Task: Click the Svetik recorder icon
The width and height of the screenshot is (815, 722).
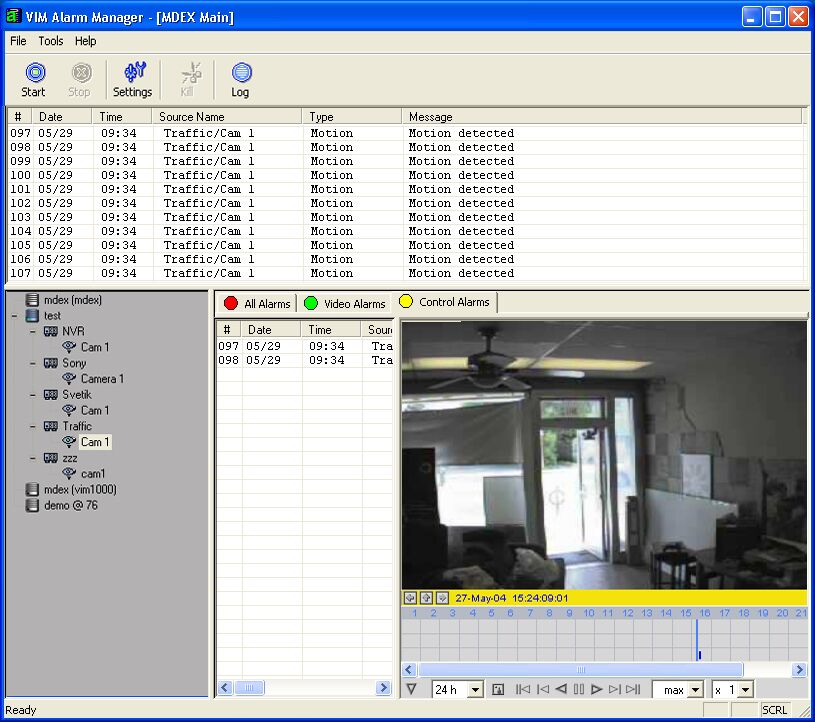Action: tap(50, 395)
